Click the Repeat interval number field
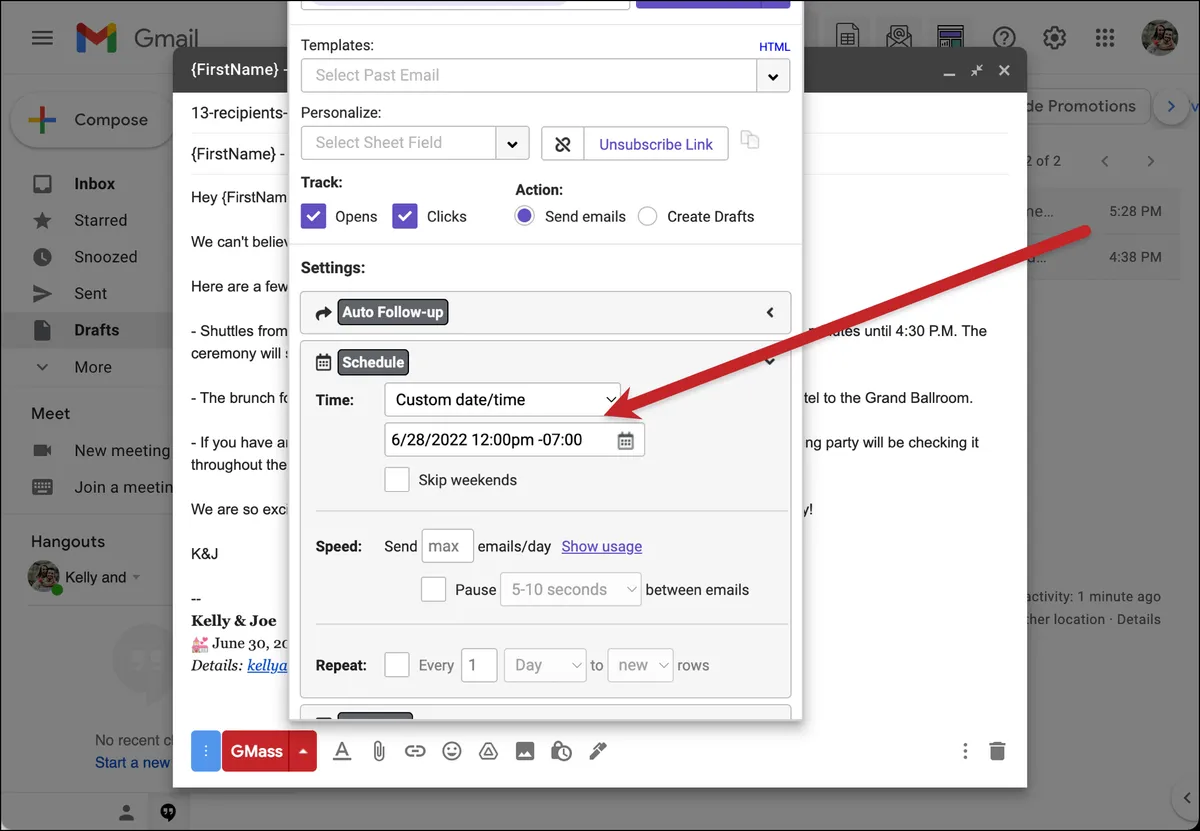This screenshot has width=1200, height=831. [479, 665]
